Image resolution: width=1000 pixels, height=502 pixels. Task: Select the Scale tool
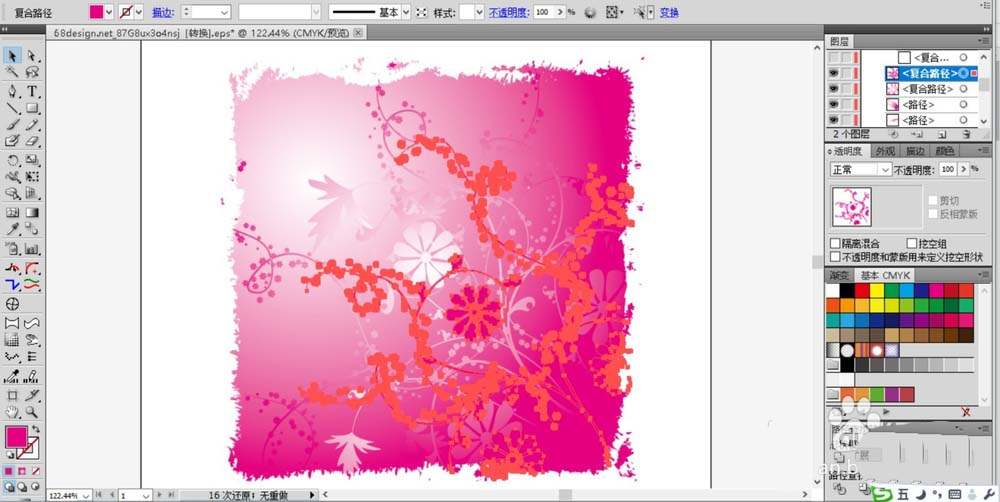pyautogui.click(x=32, y=160)
